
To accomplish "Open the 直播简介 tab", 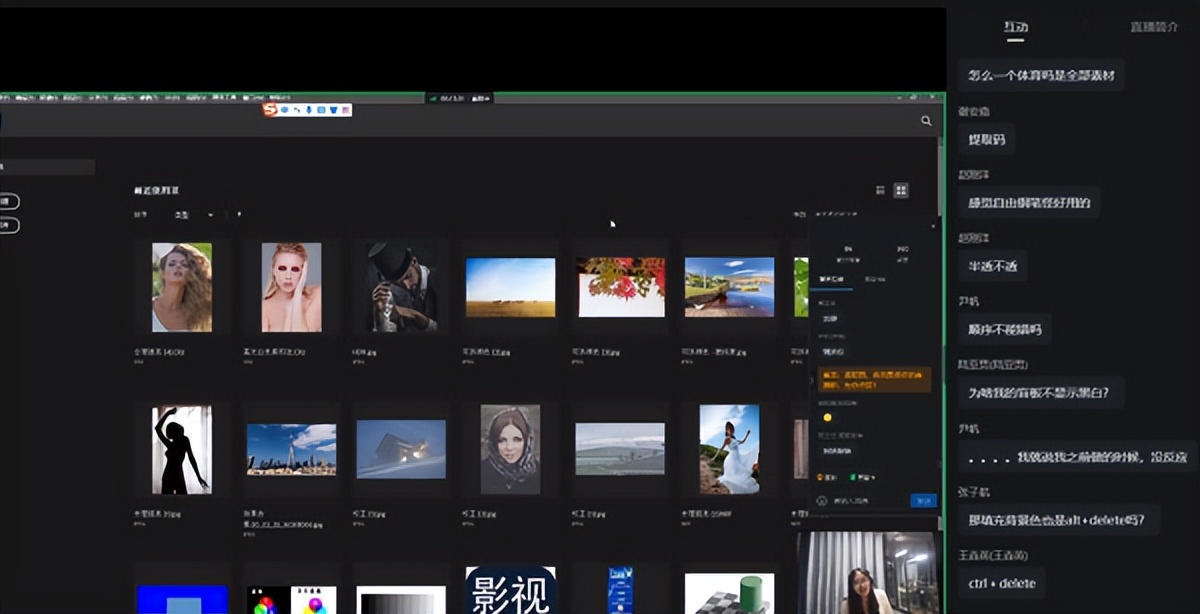I will click(1153, 27).
